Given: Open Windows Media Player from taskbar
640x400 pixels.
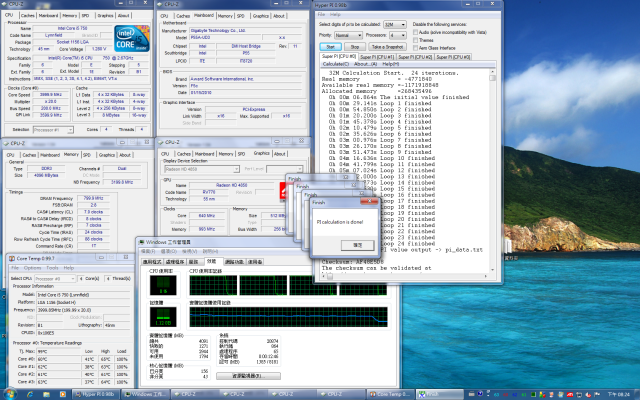Looking at the screenshot, I should click(x=62, y=394).
